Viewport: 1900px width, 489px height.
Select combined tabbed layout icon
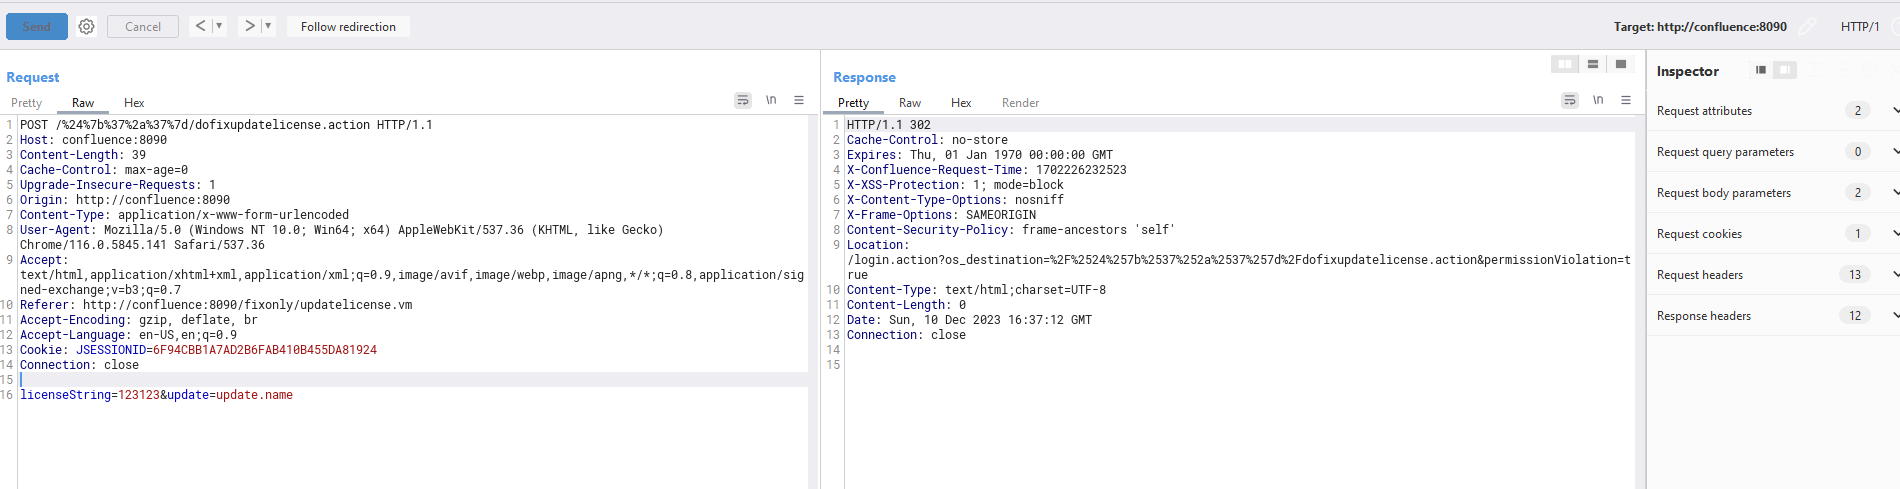[x=1621, y=64]
